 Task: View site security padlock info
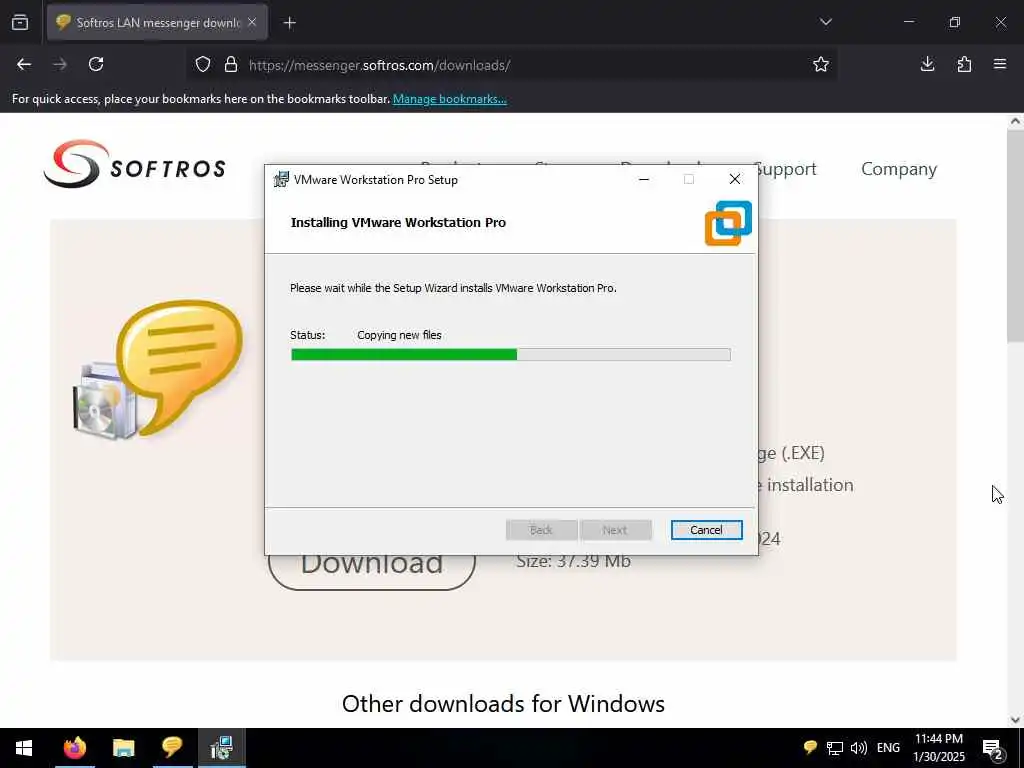(231, 65)
